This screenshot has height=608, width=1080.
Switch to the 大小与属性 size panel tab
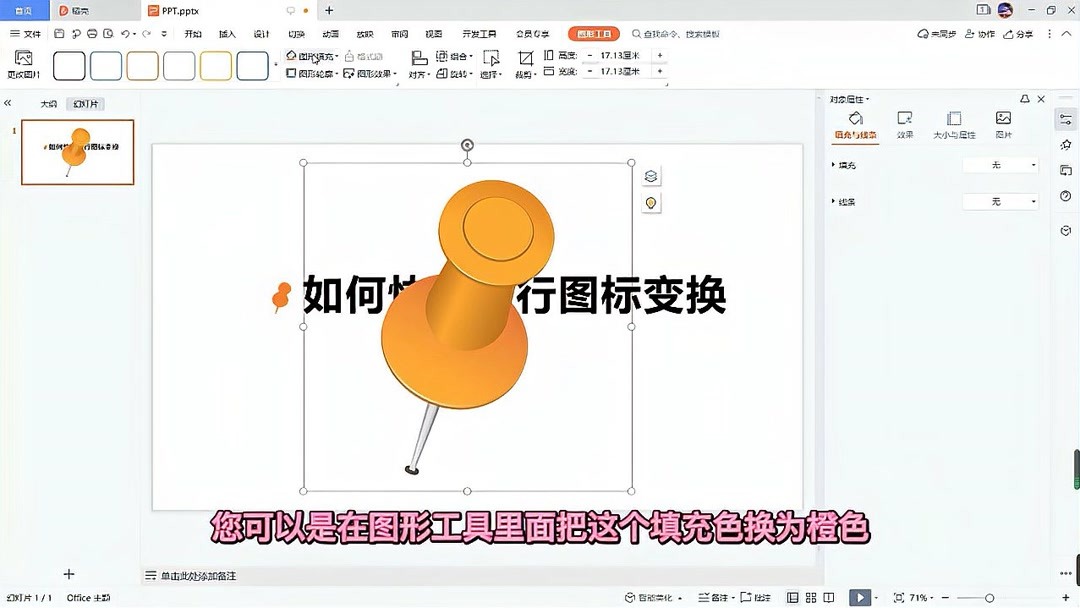pyautogui.click(x=953, y=122)
